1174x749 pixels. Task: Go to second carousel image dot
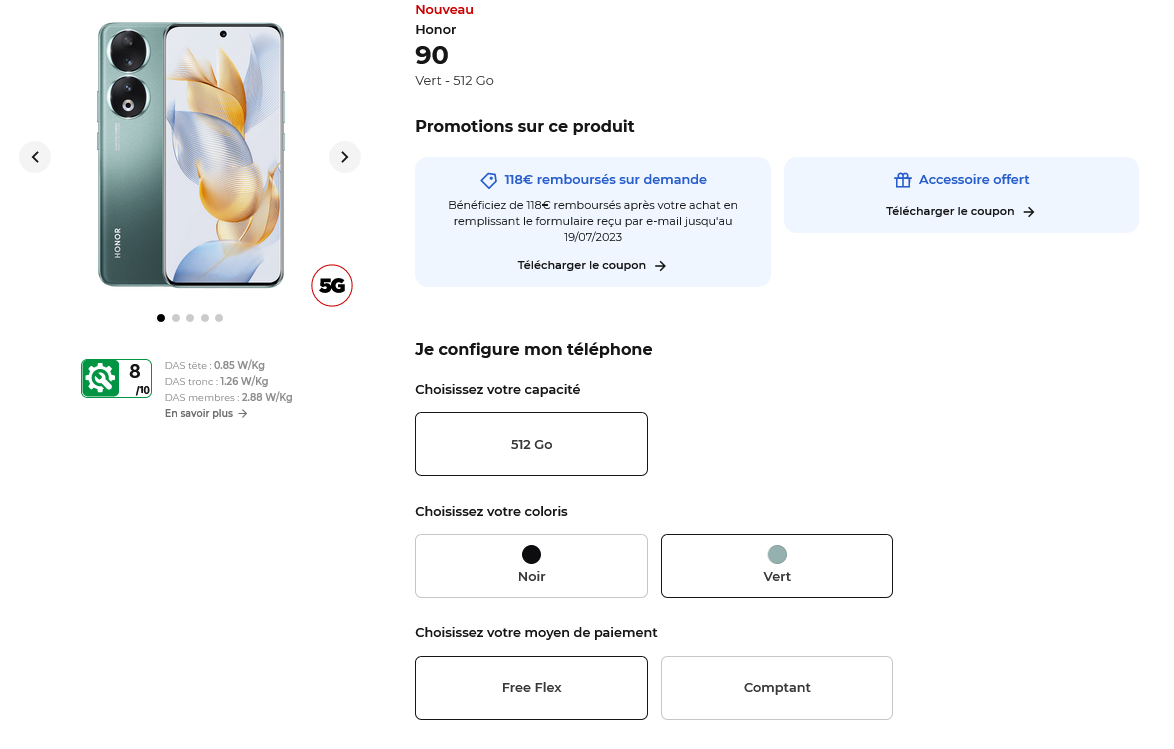point(176,318)
